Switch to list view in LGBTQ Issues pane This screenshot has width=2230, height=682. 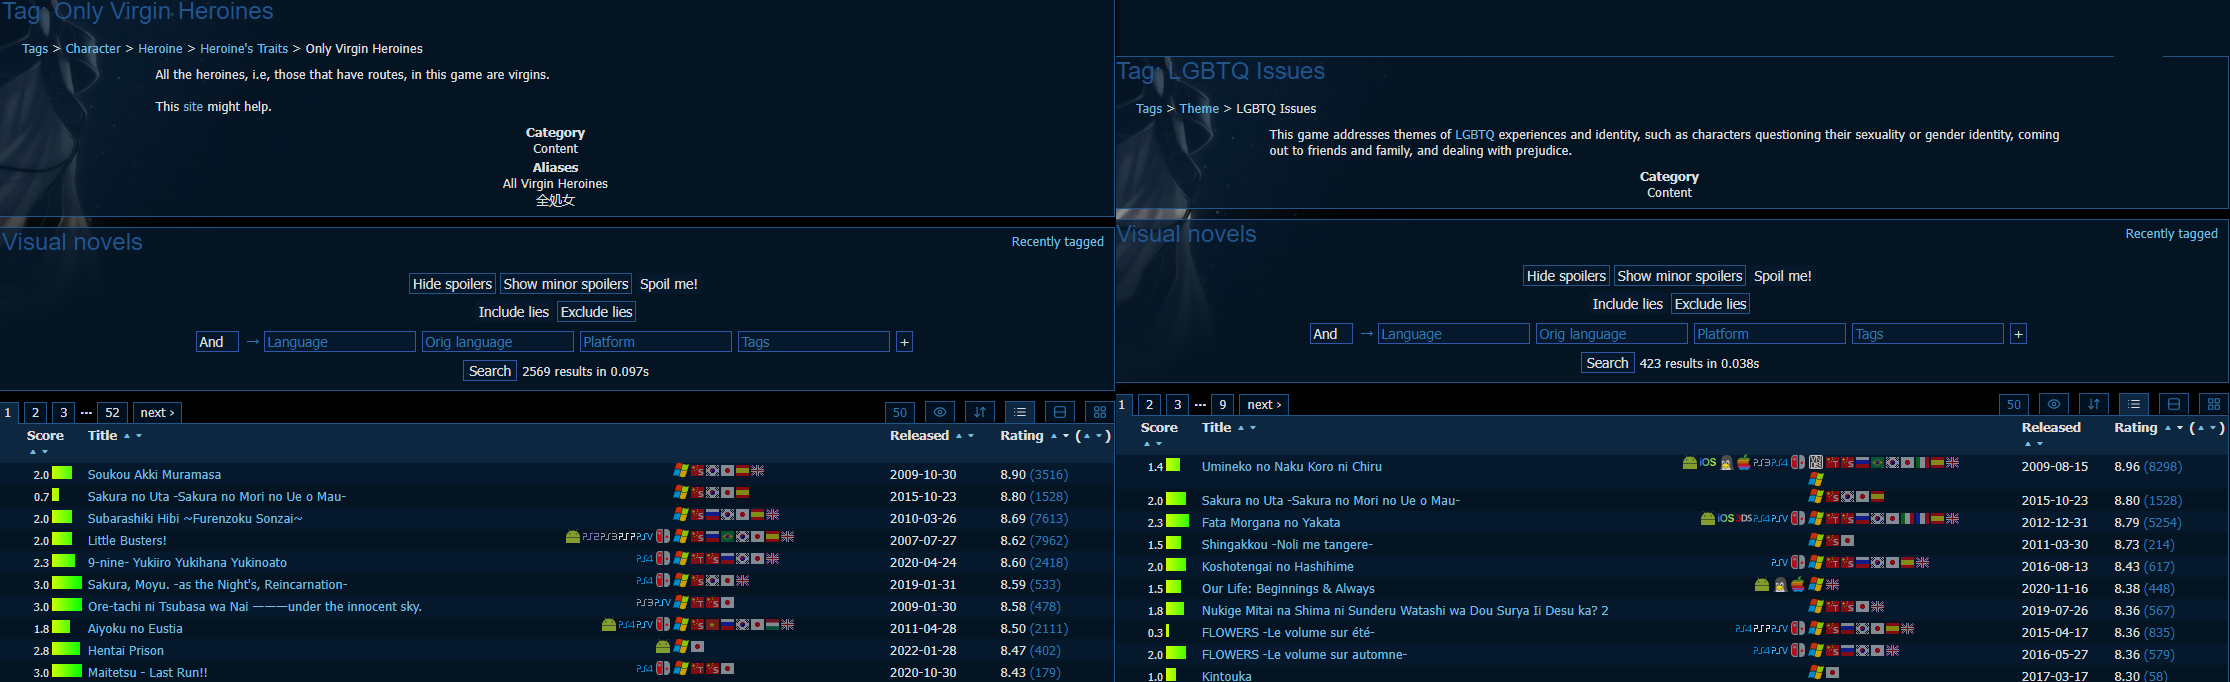(2134, 404)
